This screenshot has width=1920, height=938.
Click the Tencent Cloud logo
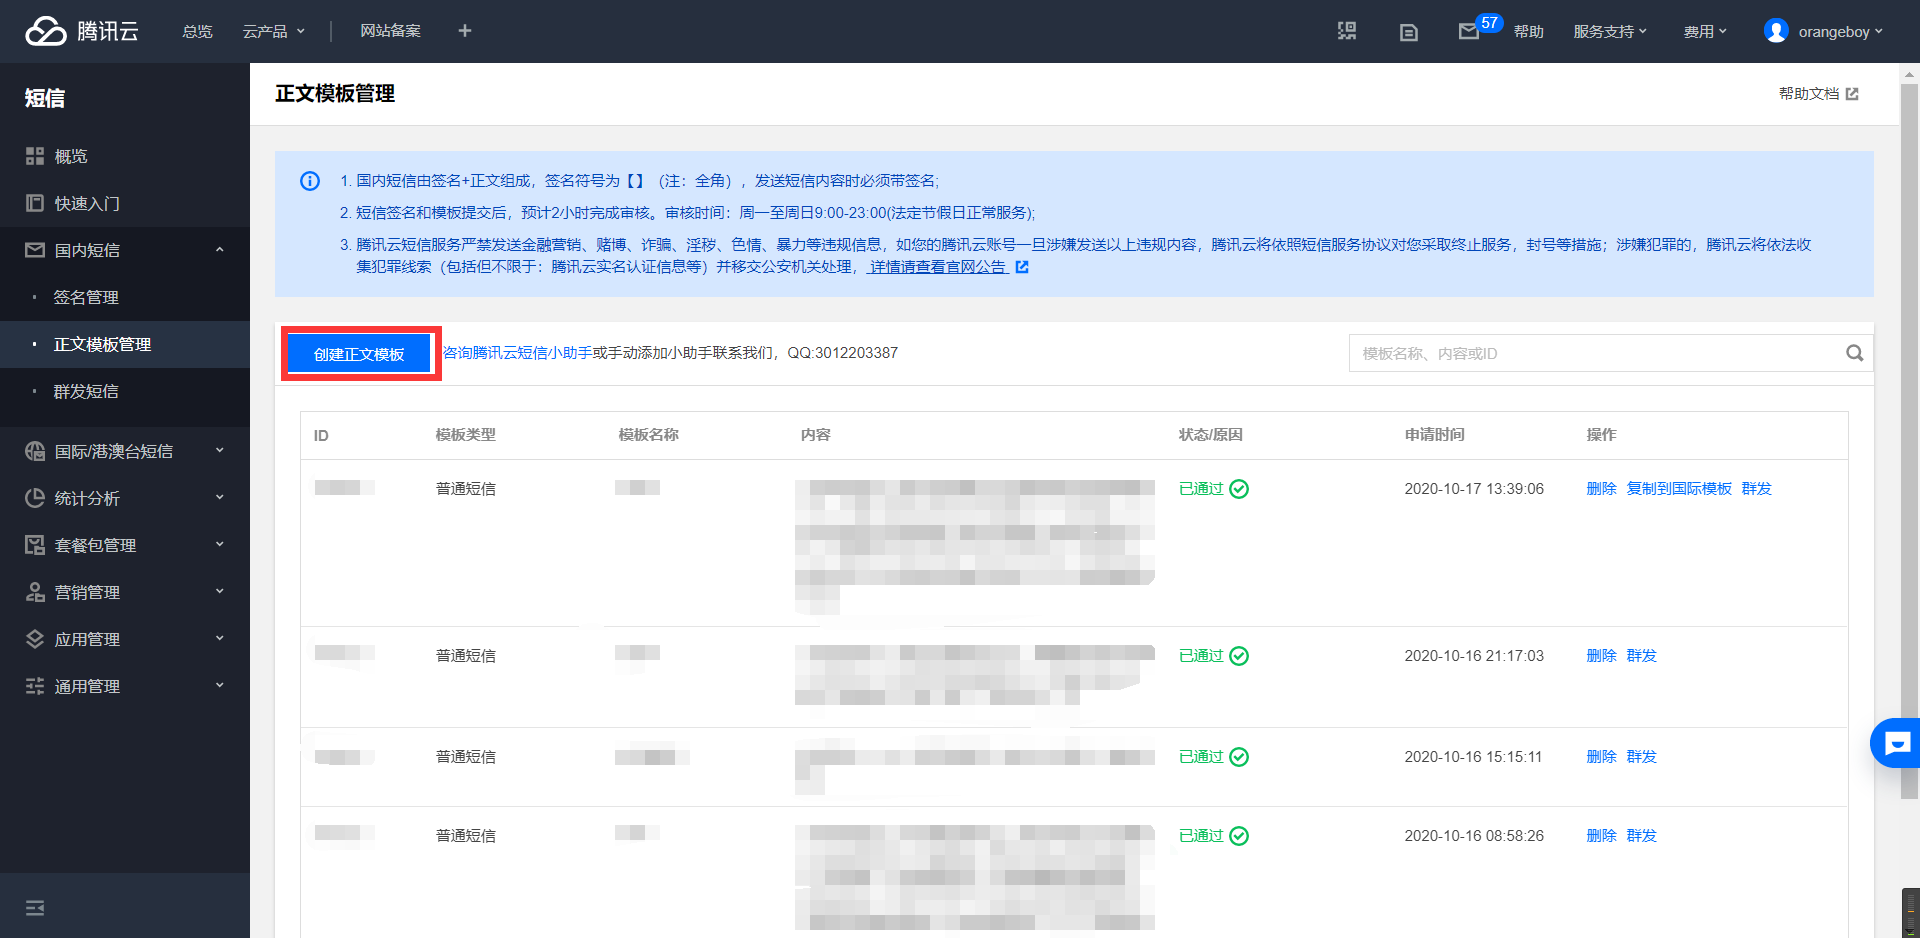pyautogui.click(x=81, y=31)
